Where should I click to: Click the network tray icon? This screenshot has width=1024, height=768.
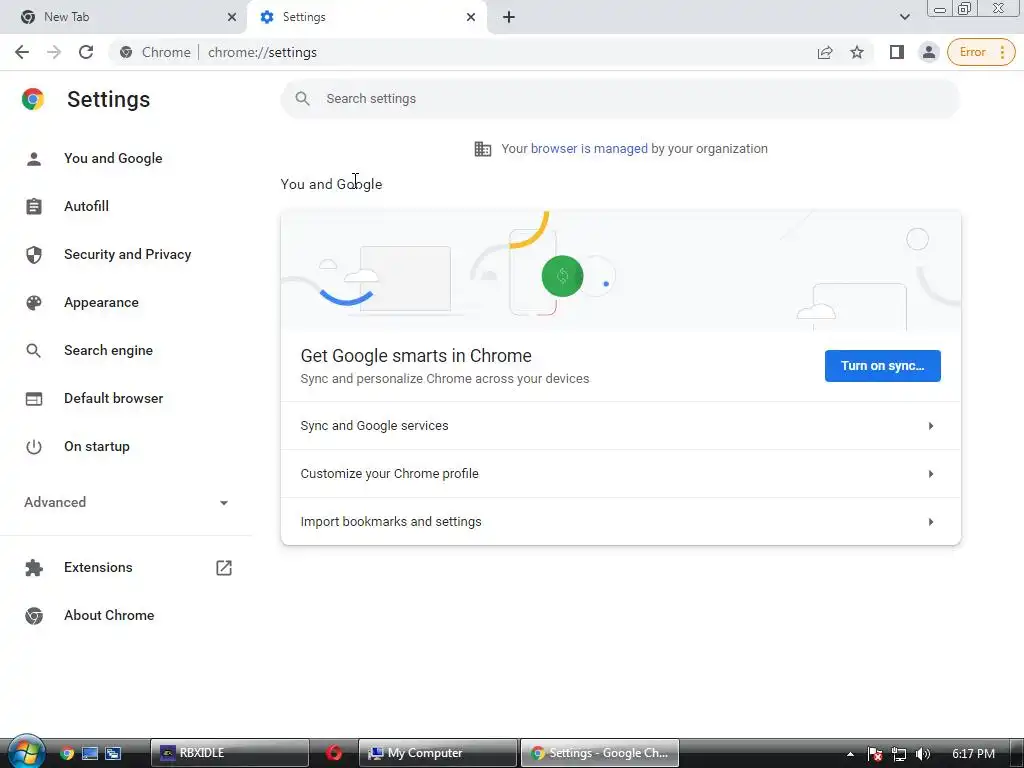[x=899, y=754]
